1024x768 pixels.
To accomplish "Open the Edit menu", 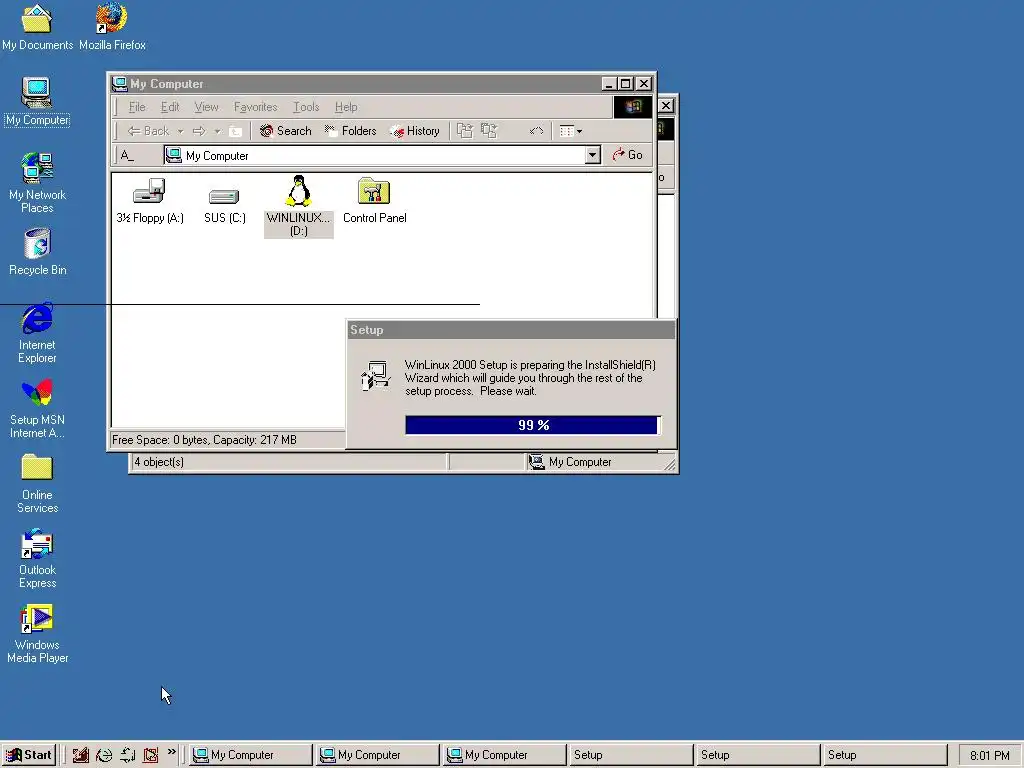I will pos(170,107).
